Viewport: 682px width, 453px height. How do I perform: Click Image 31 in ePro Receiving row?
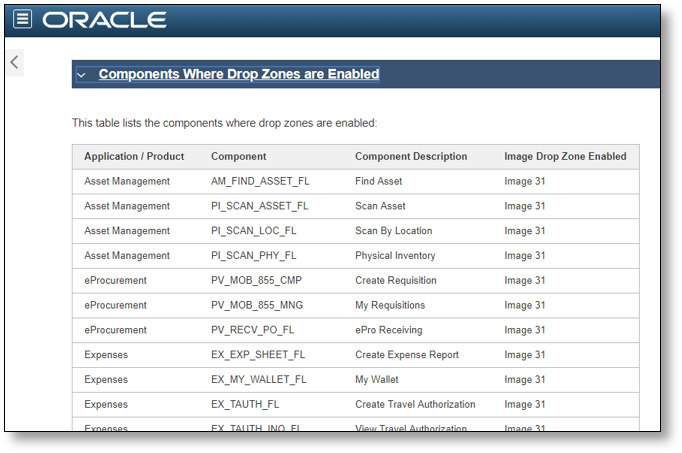point(525,330)
